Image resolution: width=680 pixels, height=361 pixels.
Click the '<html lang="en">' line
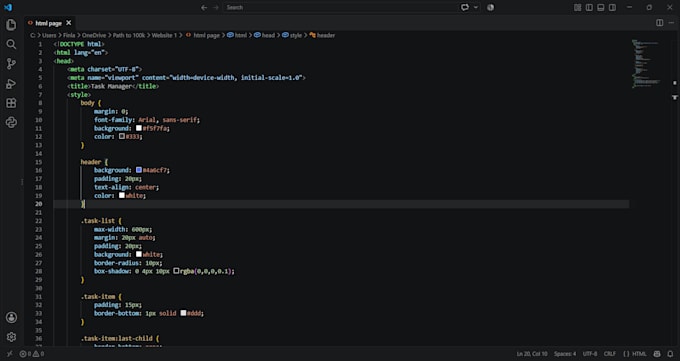click(x=81, y=53)
